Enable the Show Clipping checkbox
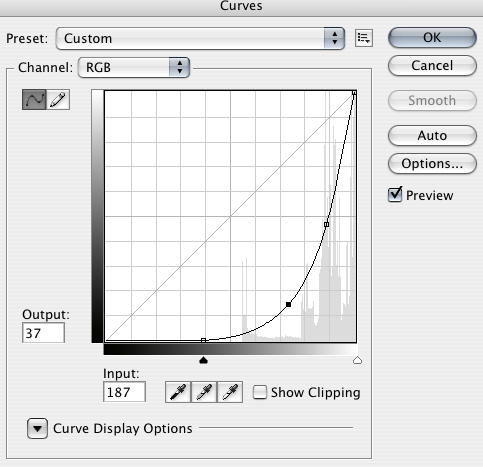This screenshot has width=483, height=467. tap(260, 392)
